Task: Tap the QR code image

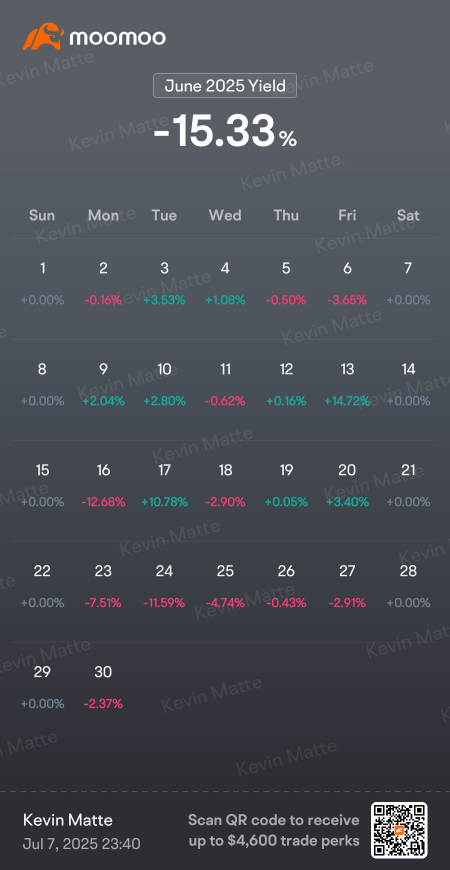Action: pos(399,830)
